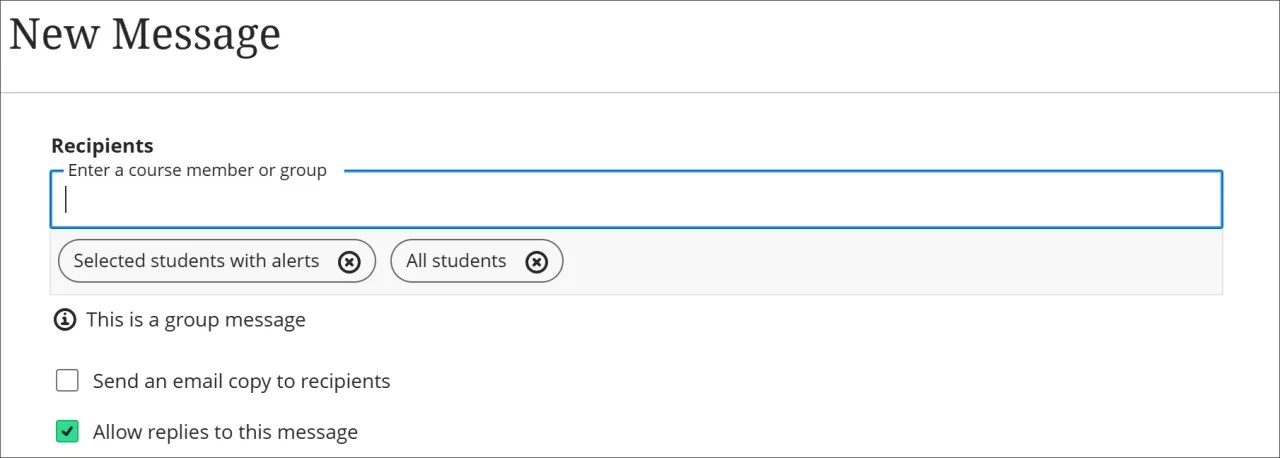Click the "Allow replies to this message" label
This screenshot has width=1280, height=458.
pos(225,432)
